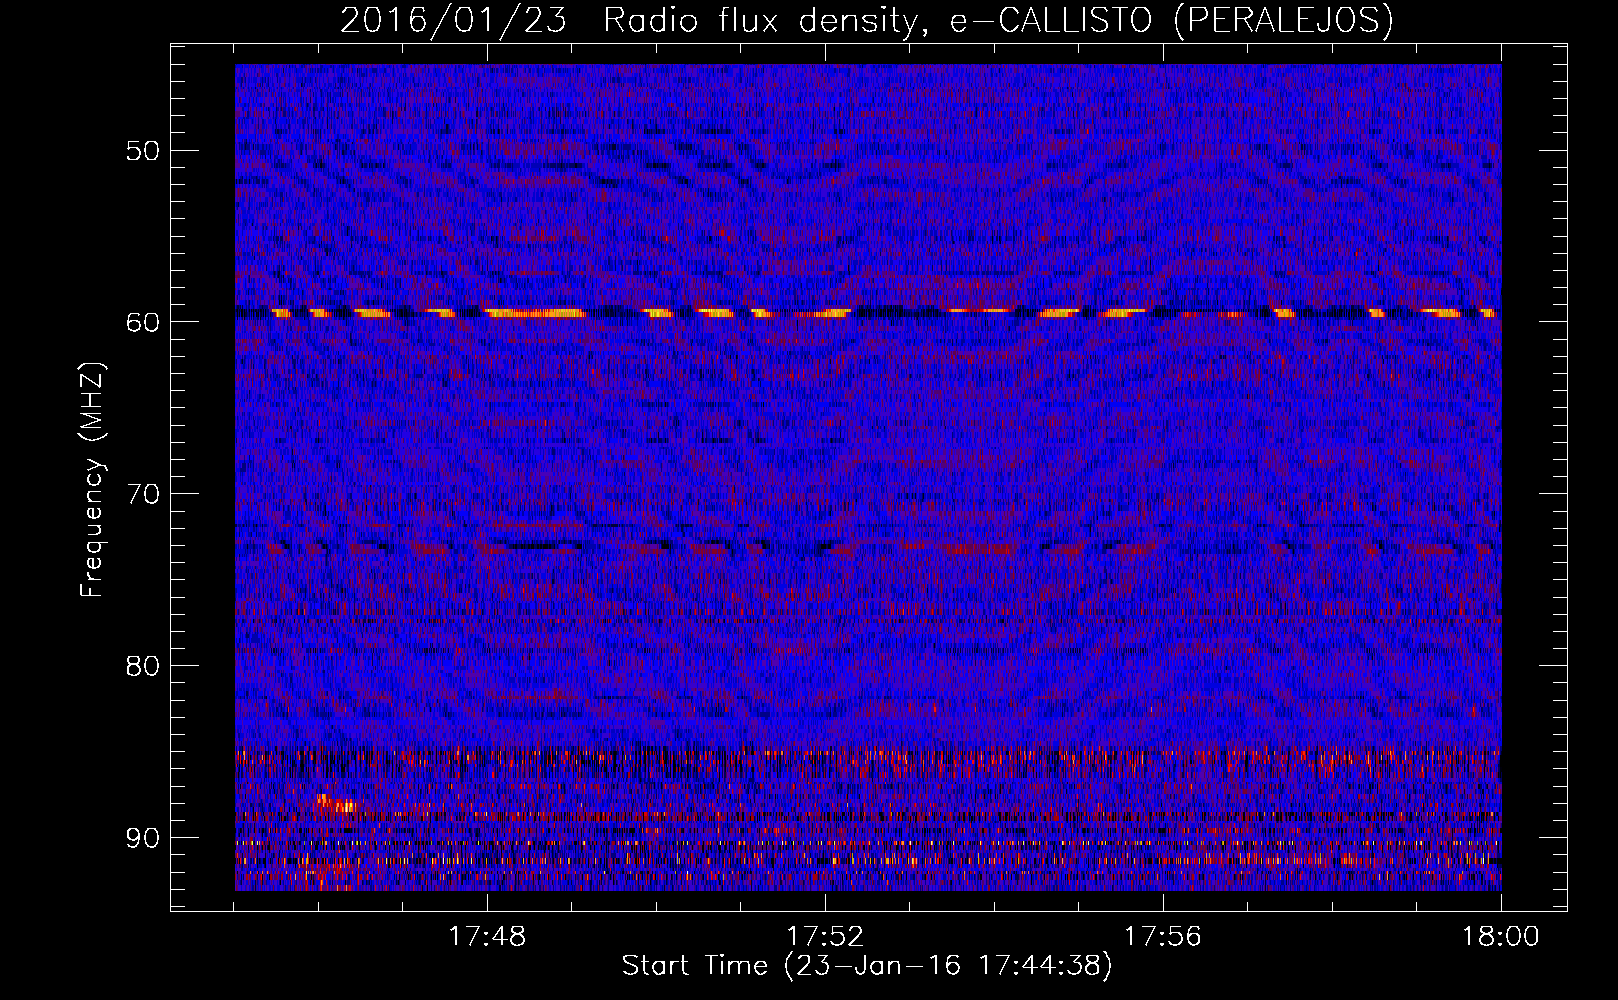Click the 17:56 time tick label
This screenshot has width=1618, height=1000.
pos(1163,937)
